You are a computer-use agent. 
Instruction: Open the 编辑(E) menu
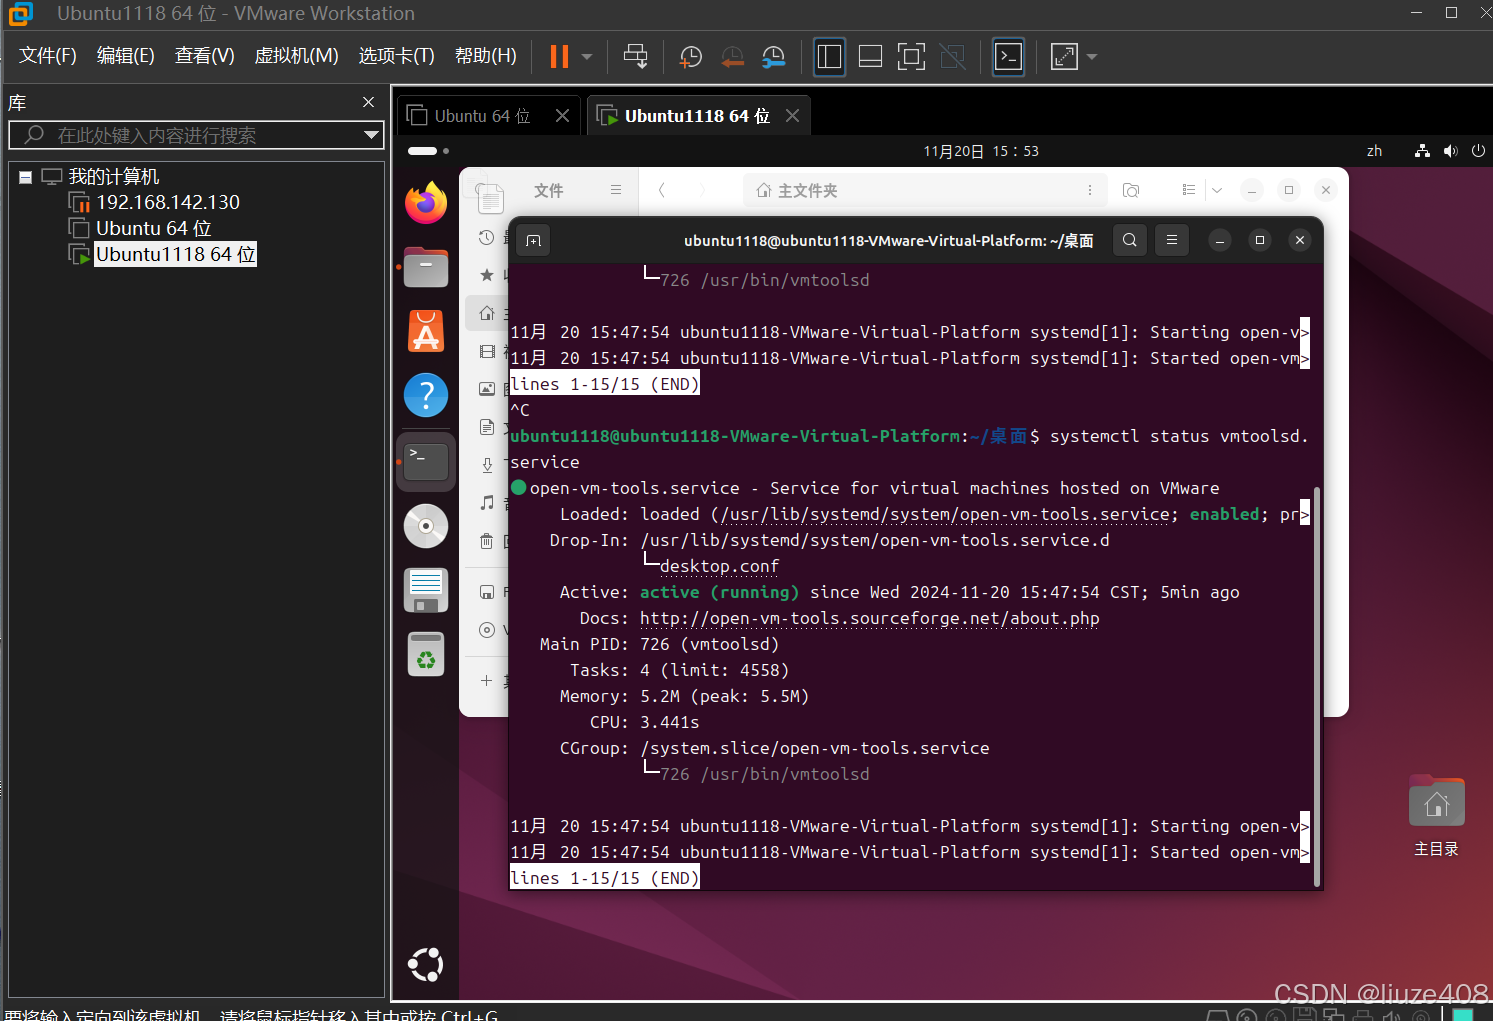126,56
